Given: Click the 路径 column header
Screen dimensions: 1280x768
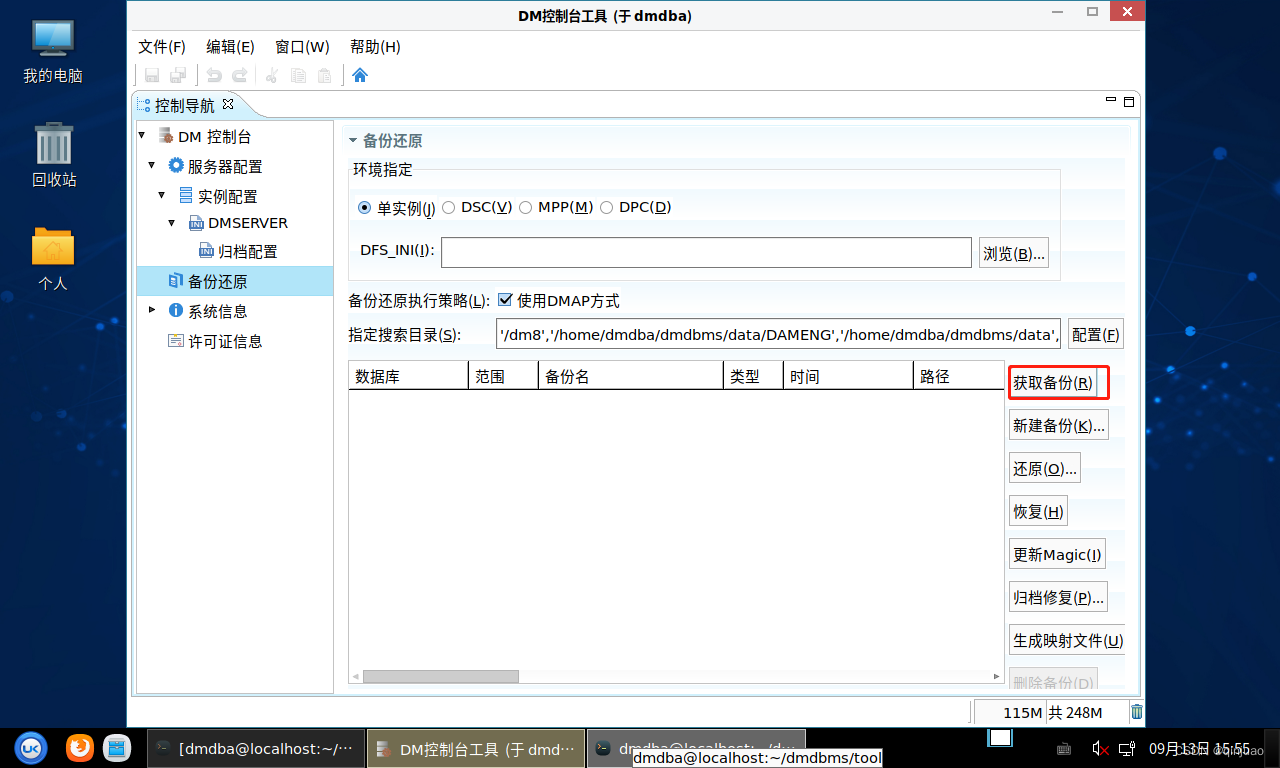Looking at the screenshot, I should point(958,376).
